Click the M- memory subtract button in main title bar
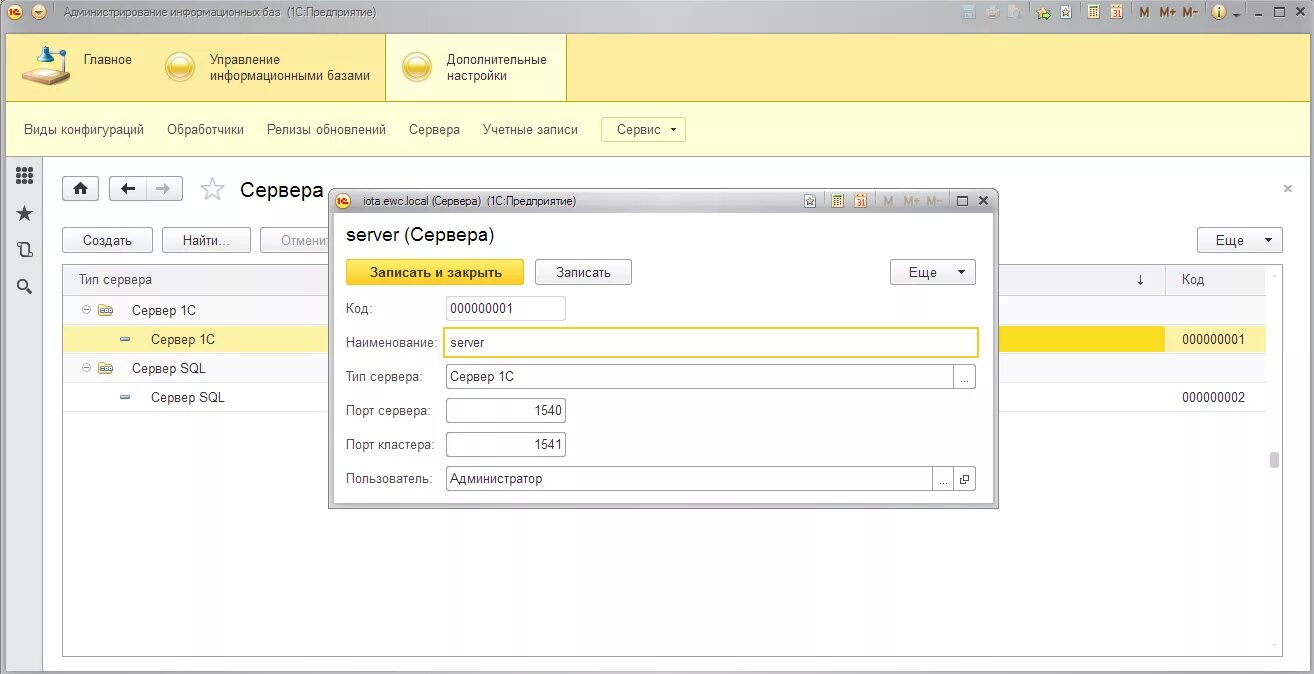 [1190, 12]
